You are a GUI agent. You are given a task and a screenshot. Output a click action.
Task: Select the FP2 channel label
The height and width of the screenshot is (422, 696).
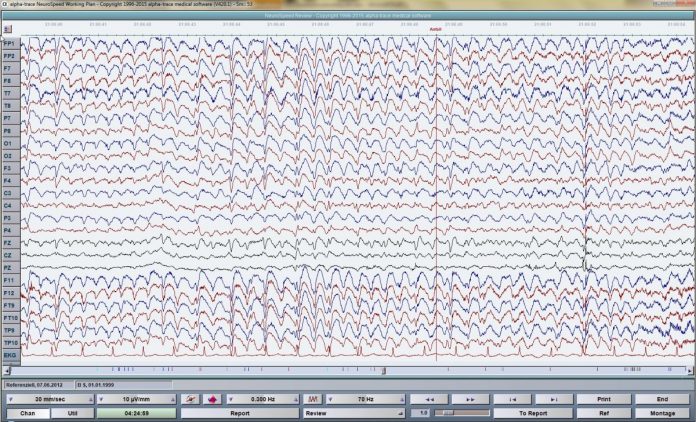pos(11,56)
